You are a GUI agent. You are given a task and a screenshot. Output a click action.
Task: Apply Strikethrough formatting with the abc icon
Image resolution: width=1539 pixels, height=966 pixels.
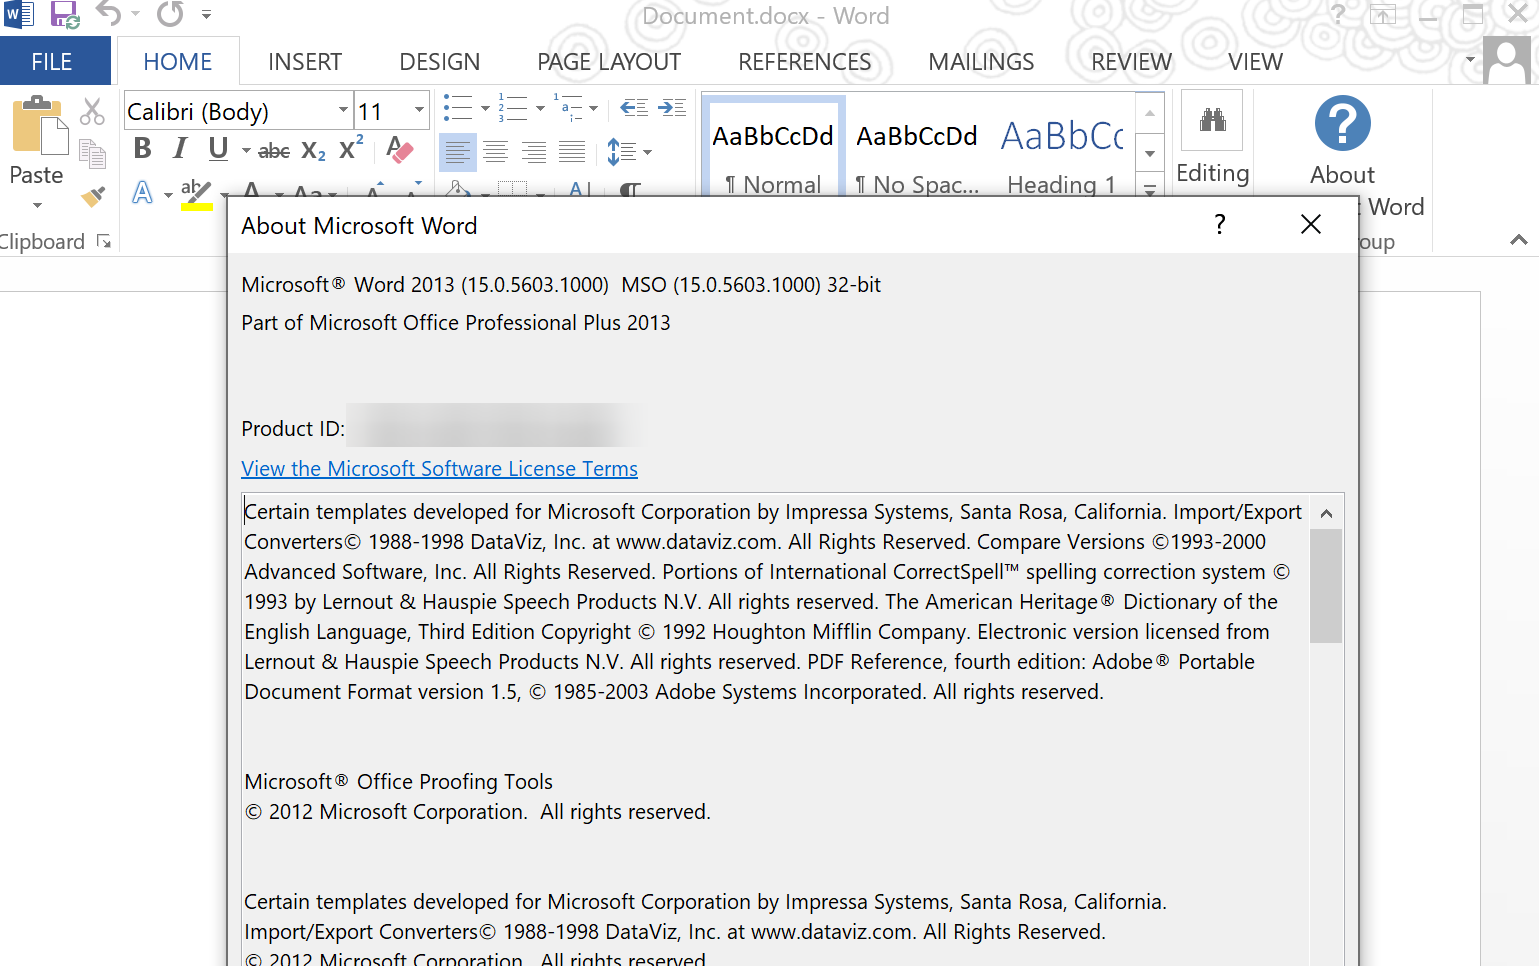pyautogui.click(x=274, y=151)
